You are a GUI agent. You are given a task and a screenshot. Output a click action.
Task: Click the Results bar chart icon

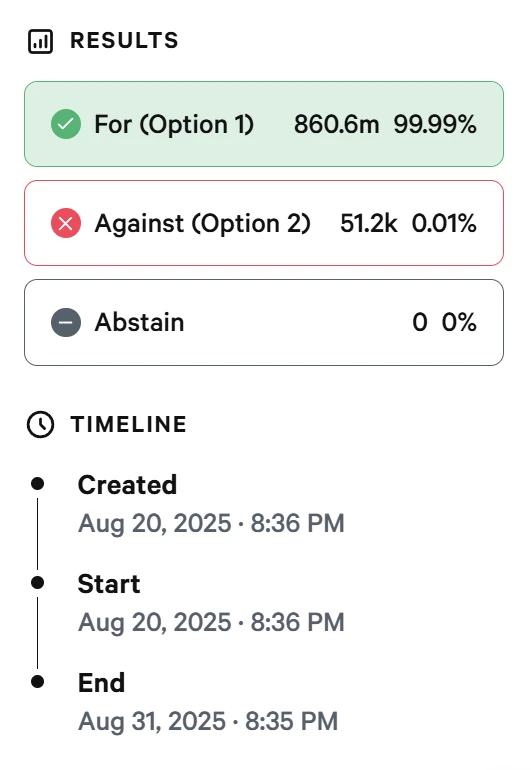tap(40, 41)
